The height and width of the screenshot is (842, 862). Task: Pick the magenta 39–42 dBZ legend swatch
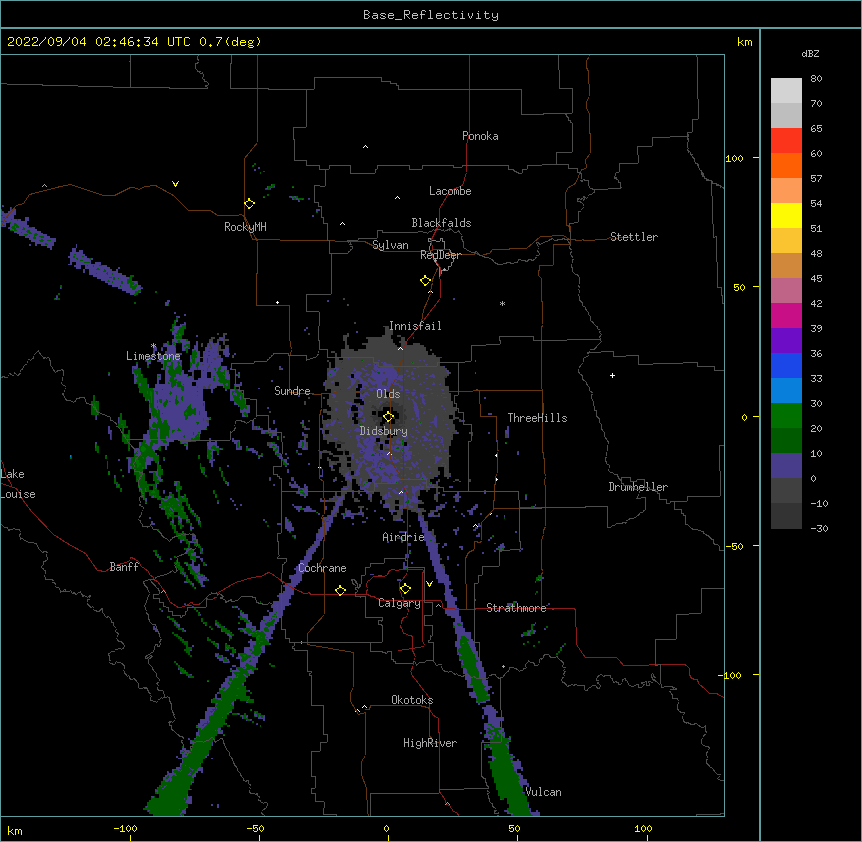pyautogui.click(x=786, y=315)
